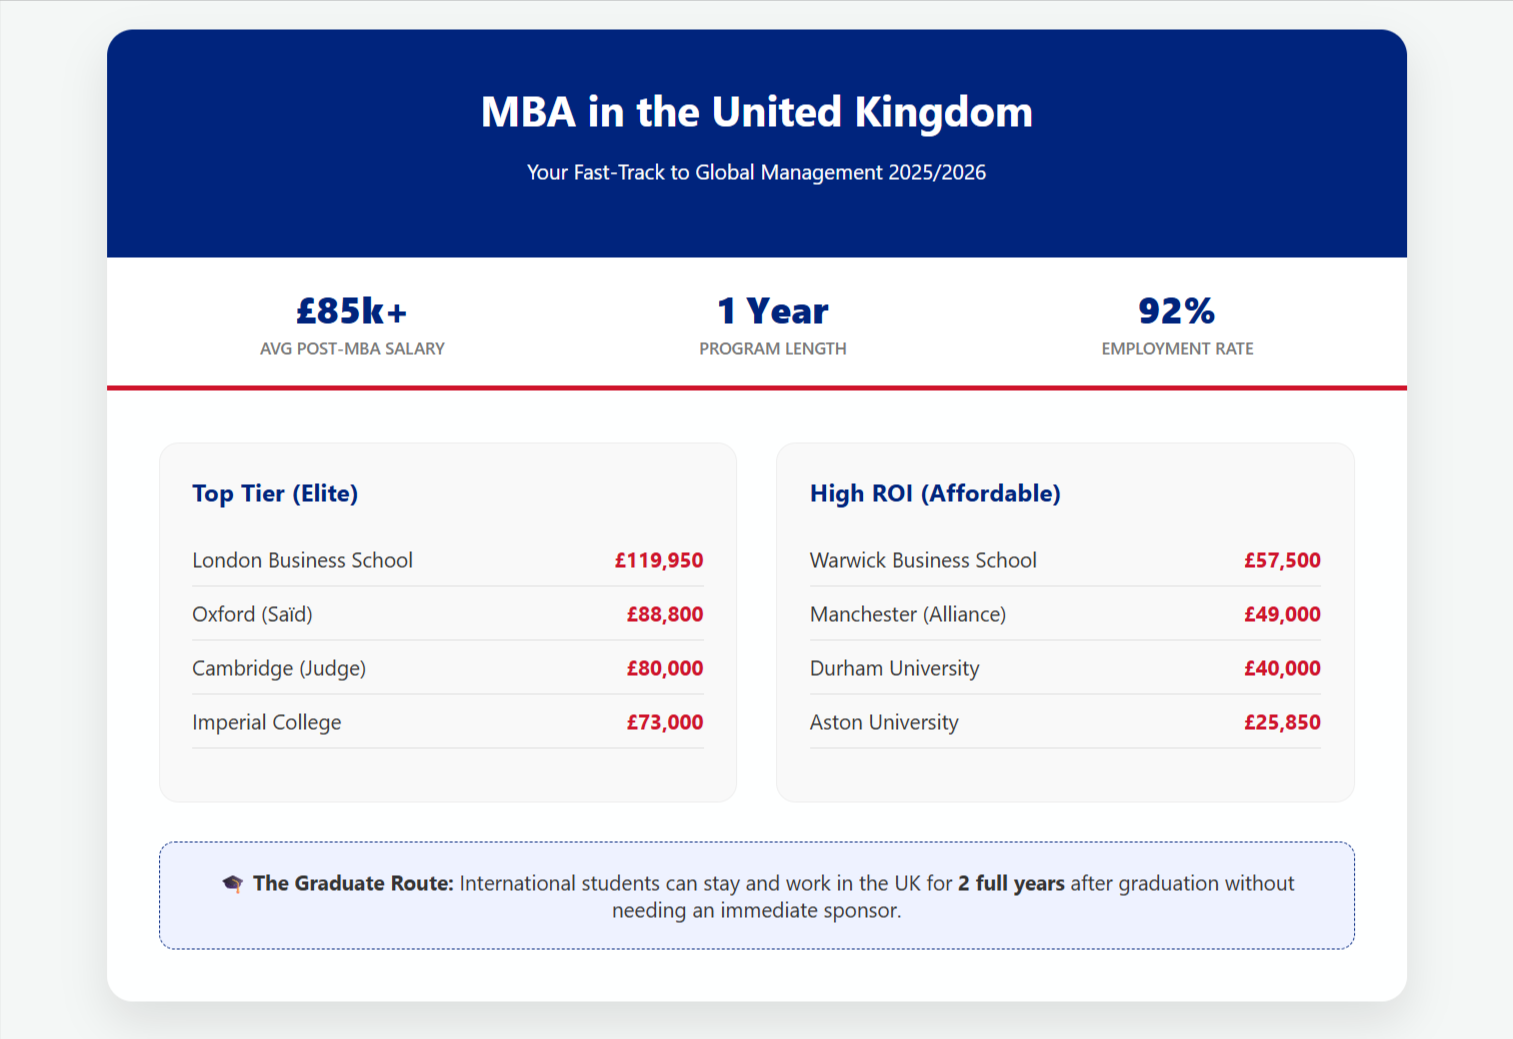Click the Aston University entry
This screenshot has height=1039, width=1513.
point(884,722)
